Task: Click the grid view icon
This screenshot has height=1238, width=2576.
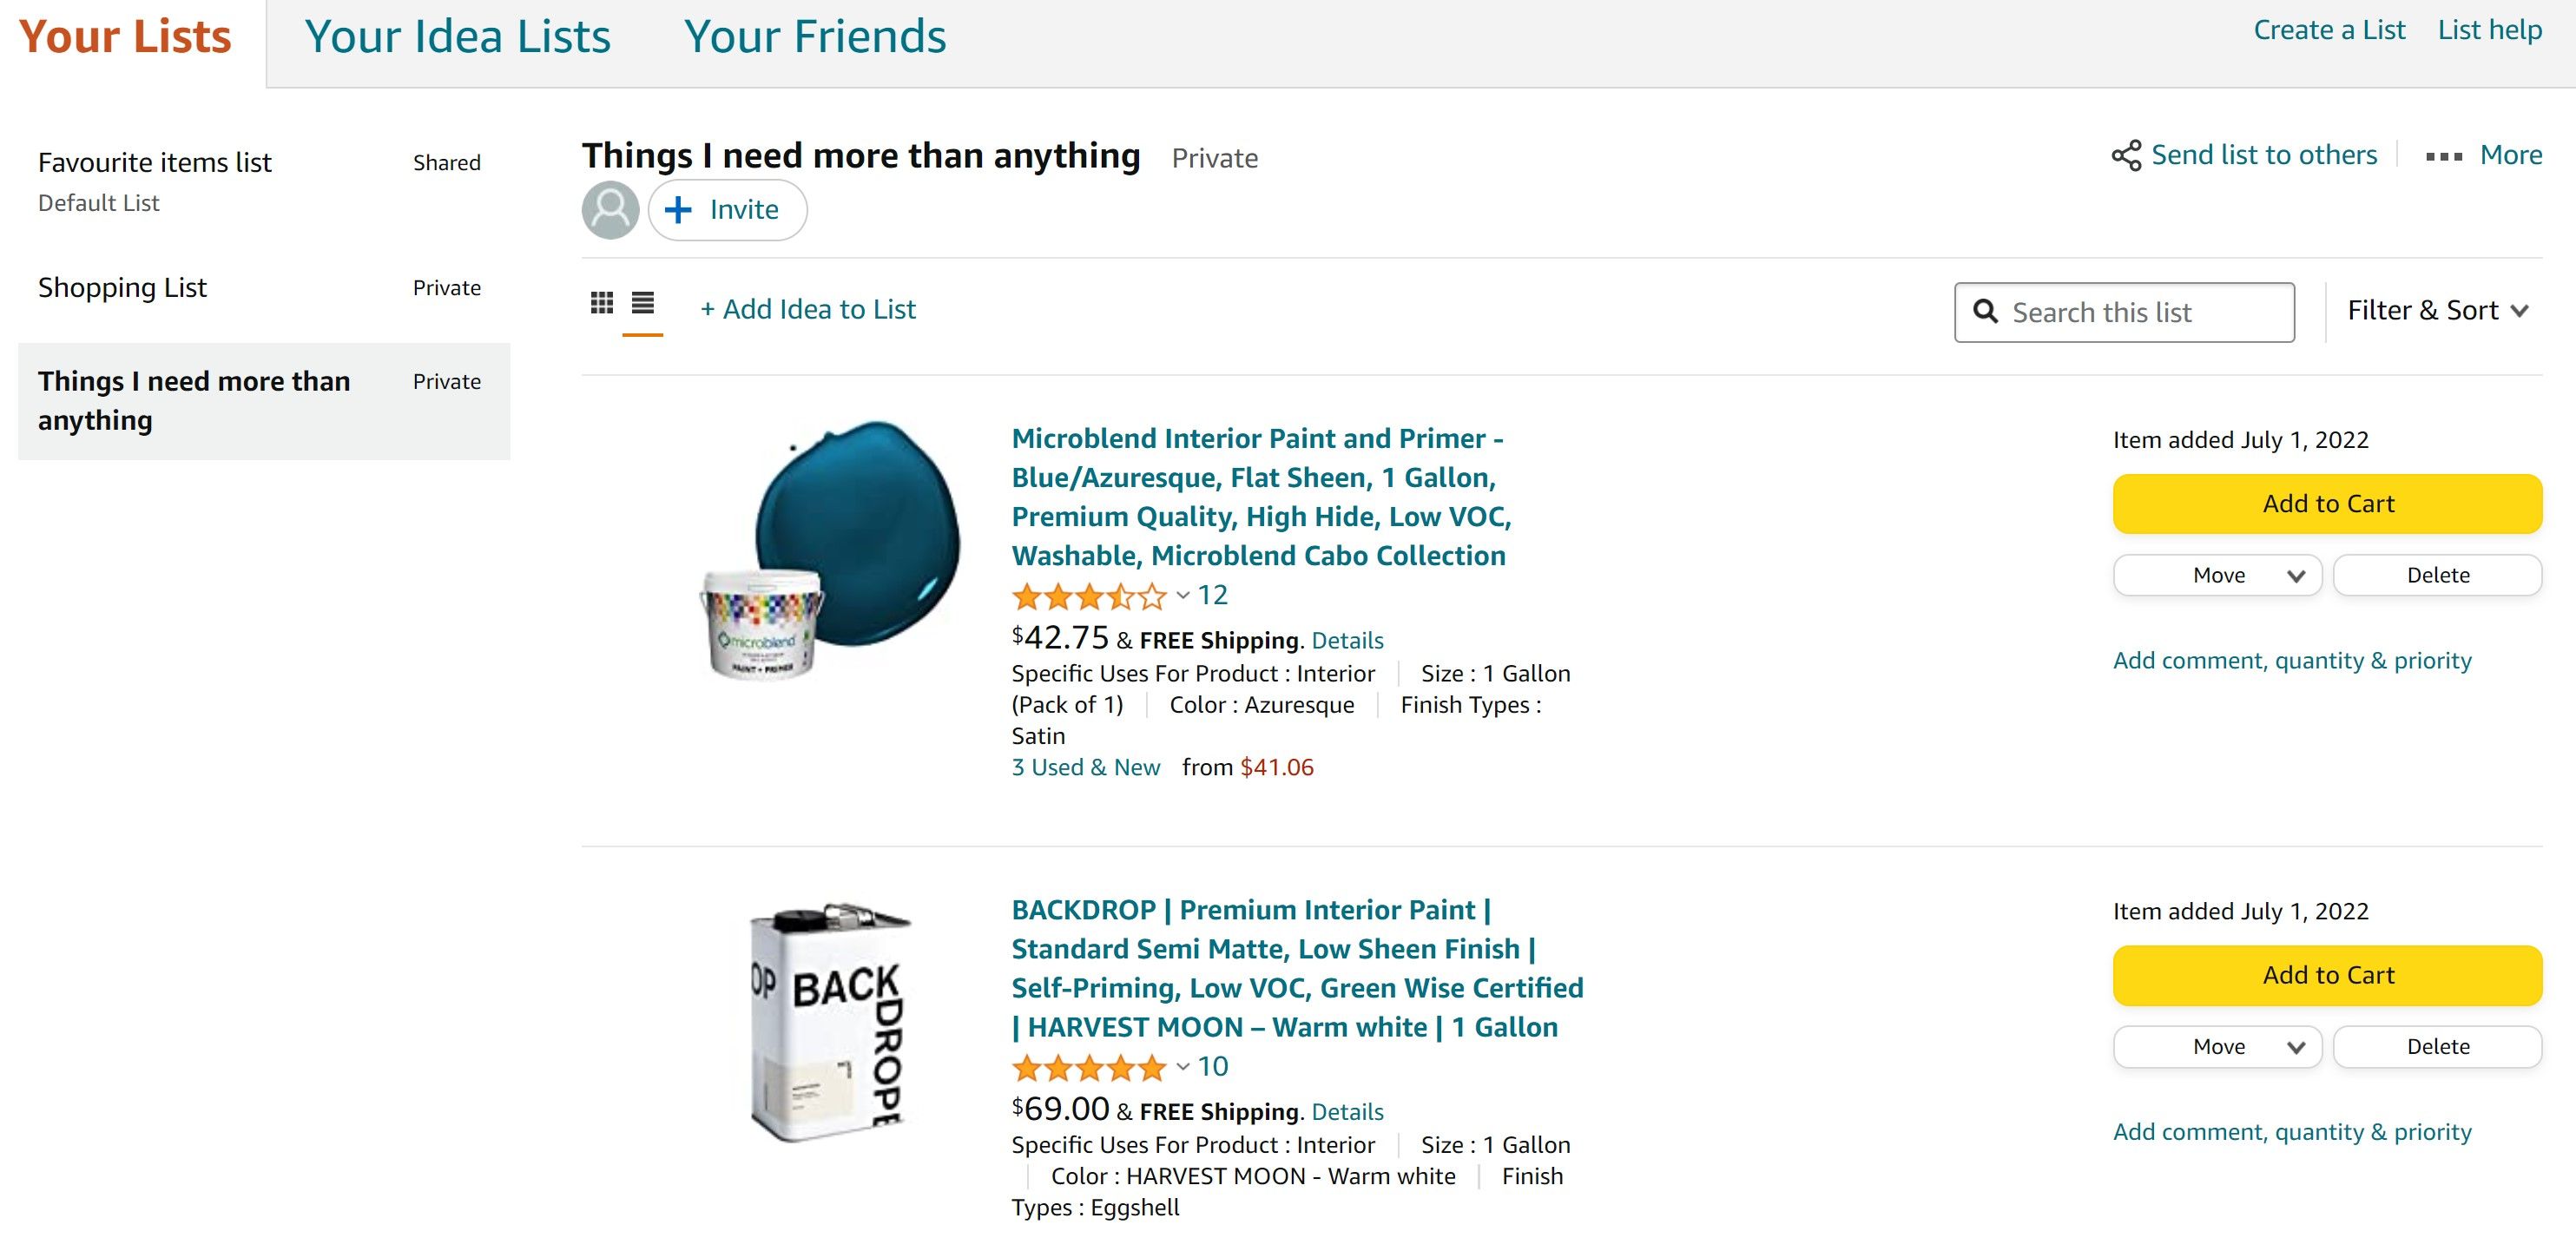Action: click(603, 302)
